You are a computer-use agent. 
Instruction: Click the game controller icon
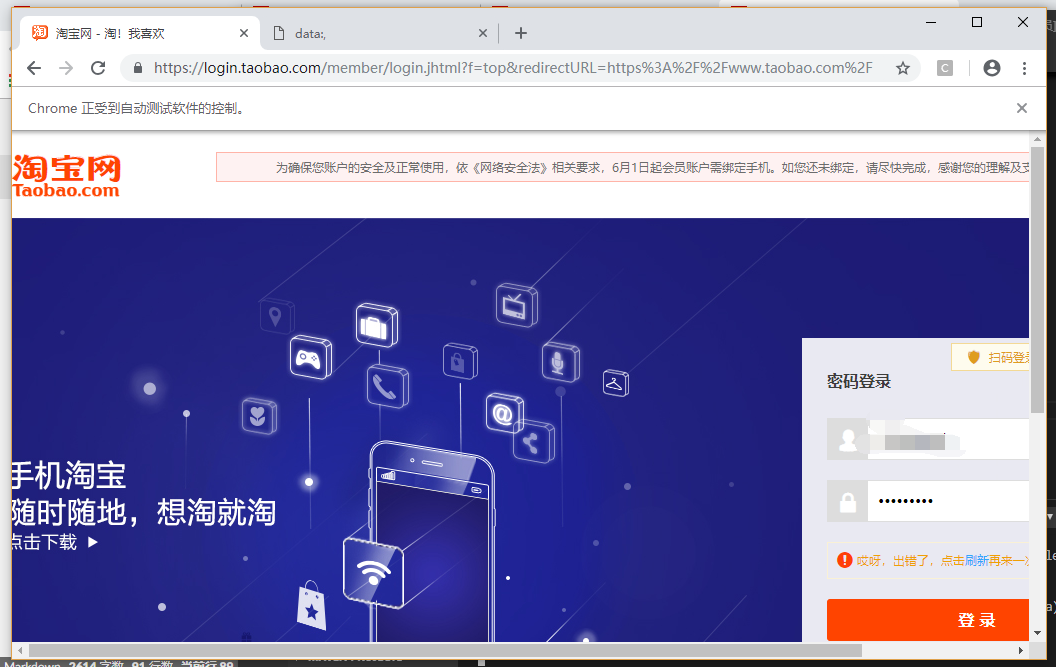[x=310, y=358]
